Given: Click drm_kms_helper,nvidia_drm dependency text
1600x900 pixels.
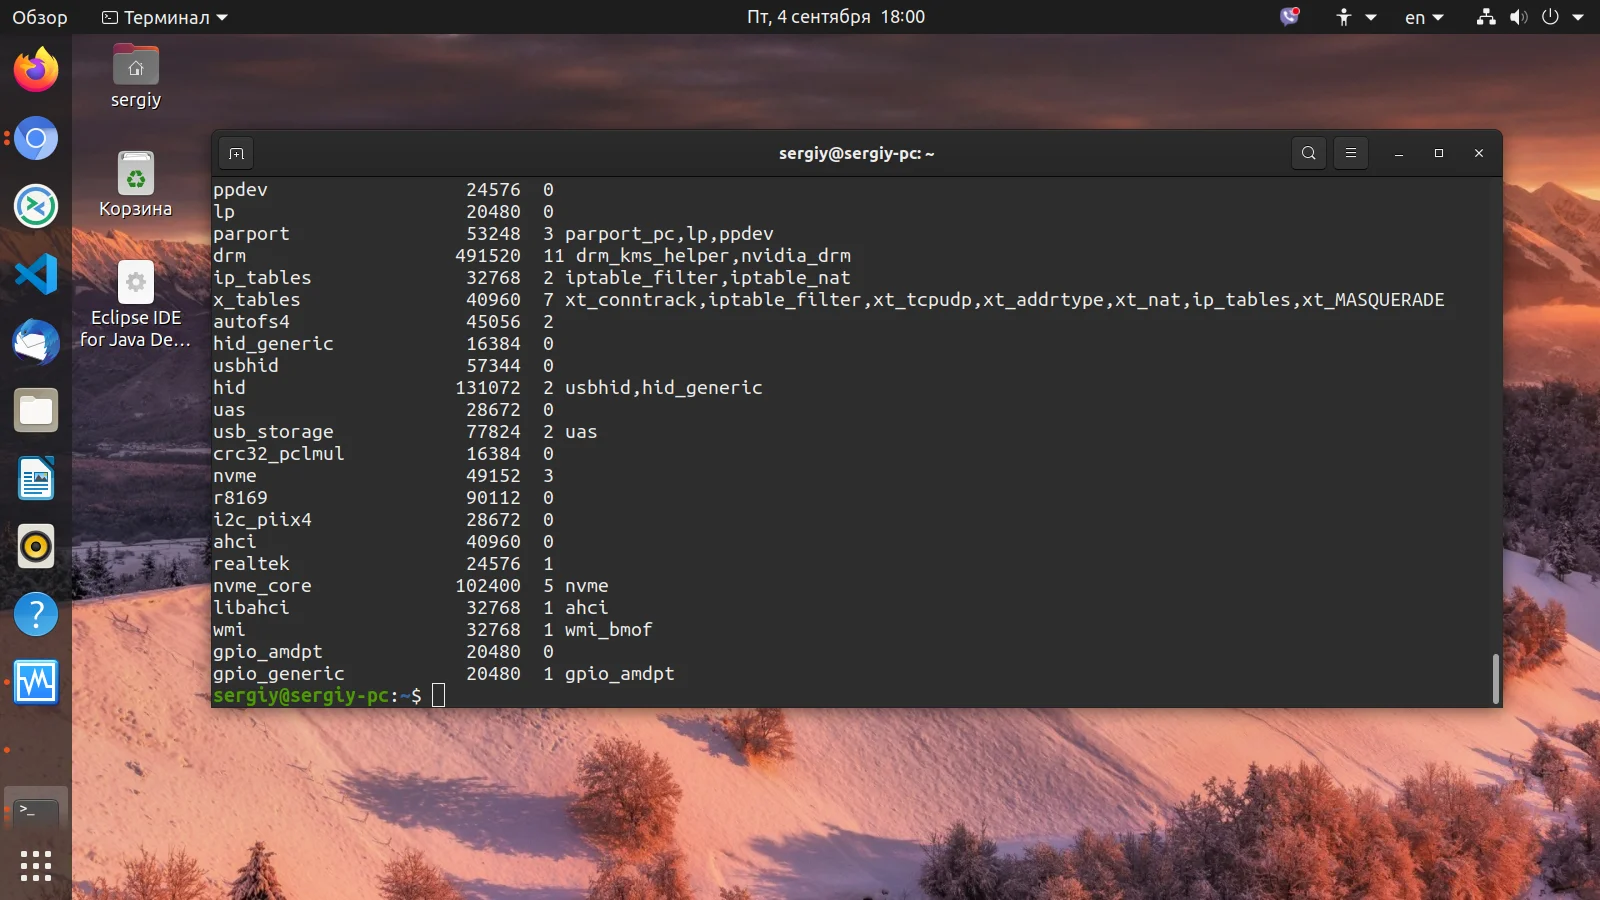Looking at the screenshot, I should pos(713,256).
